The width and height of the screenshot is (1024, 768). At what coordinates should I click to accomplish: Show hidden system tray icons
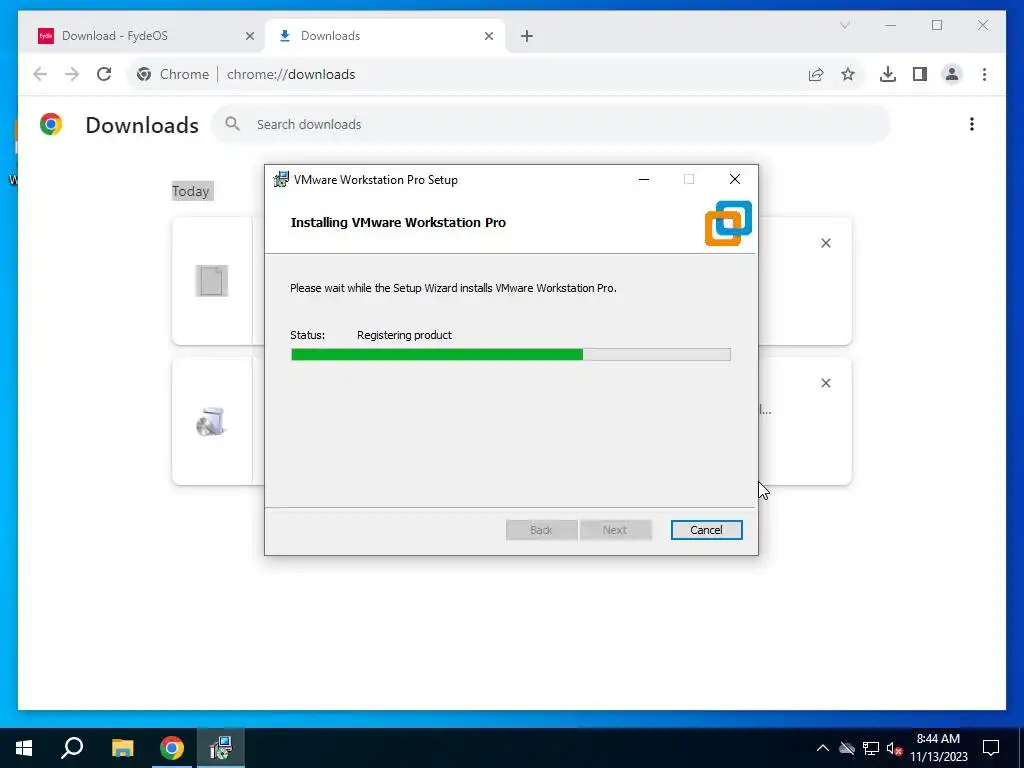point(823,748)
